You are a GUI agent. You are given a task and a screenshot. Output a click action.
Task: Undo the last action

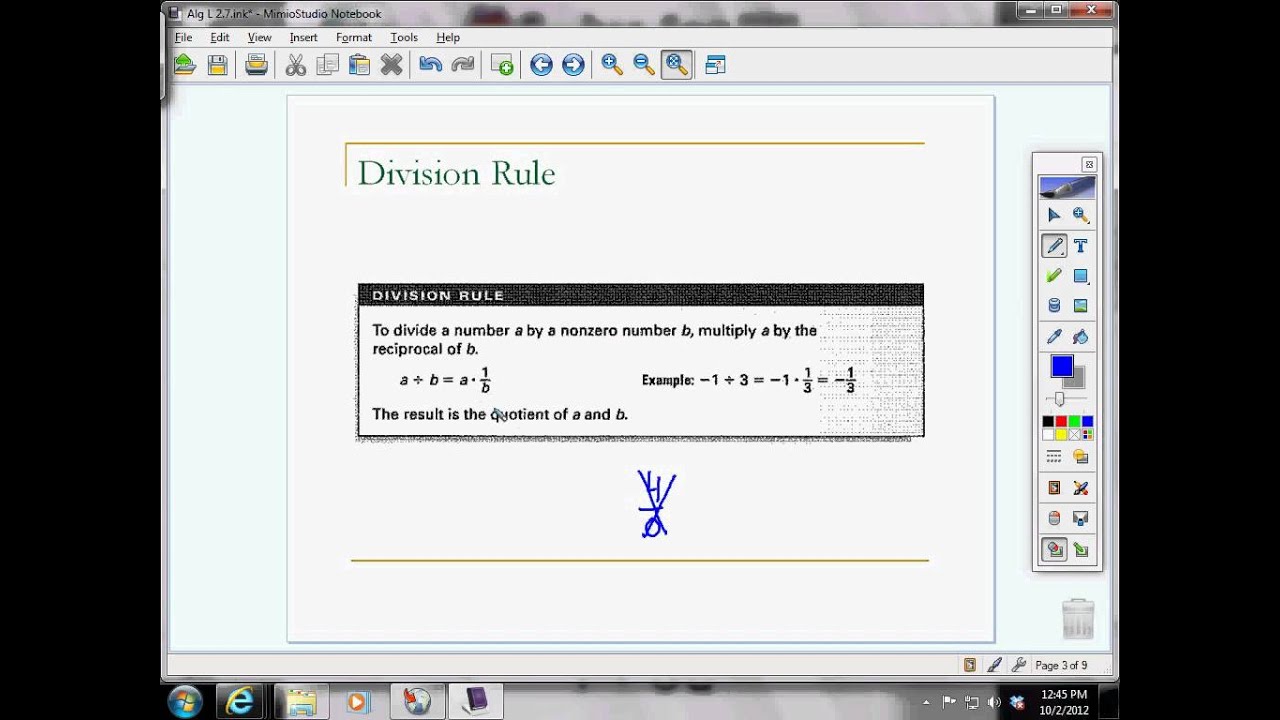[x=431, y=65]
